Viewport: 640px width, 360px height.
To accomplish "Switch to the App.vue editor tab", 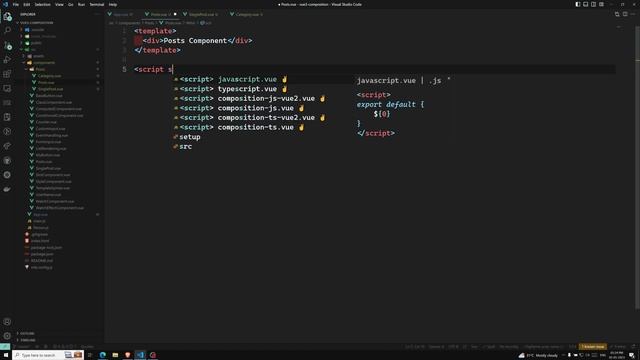I will (121, 14).
